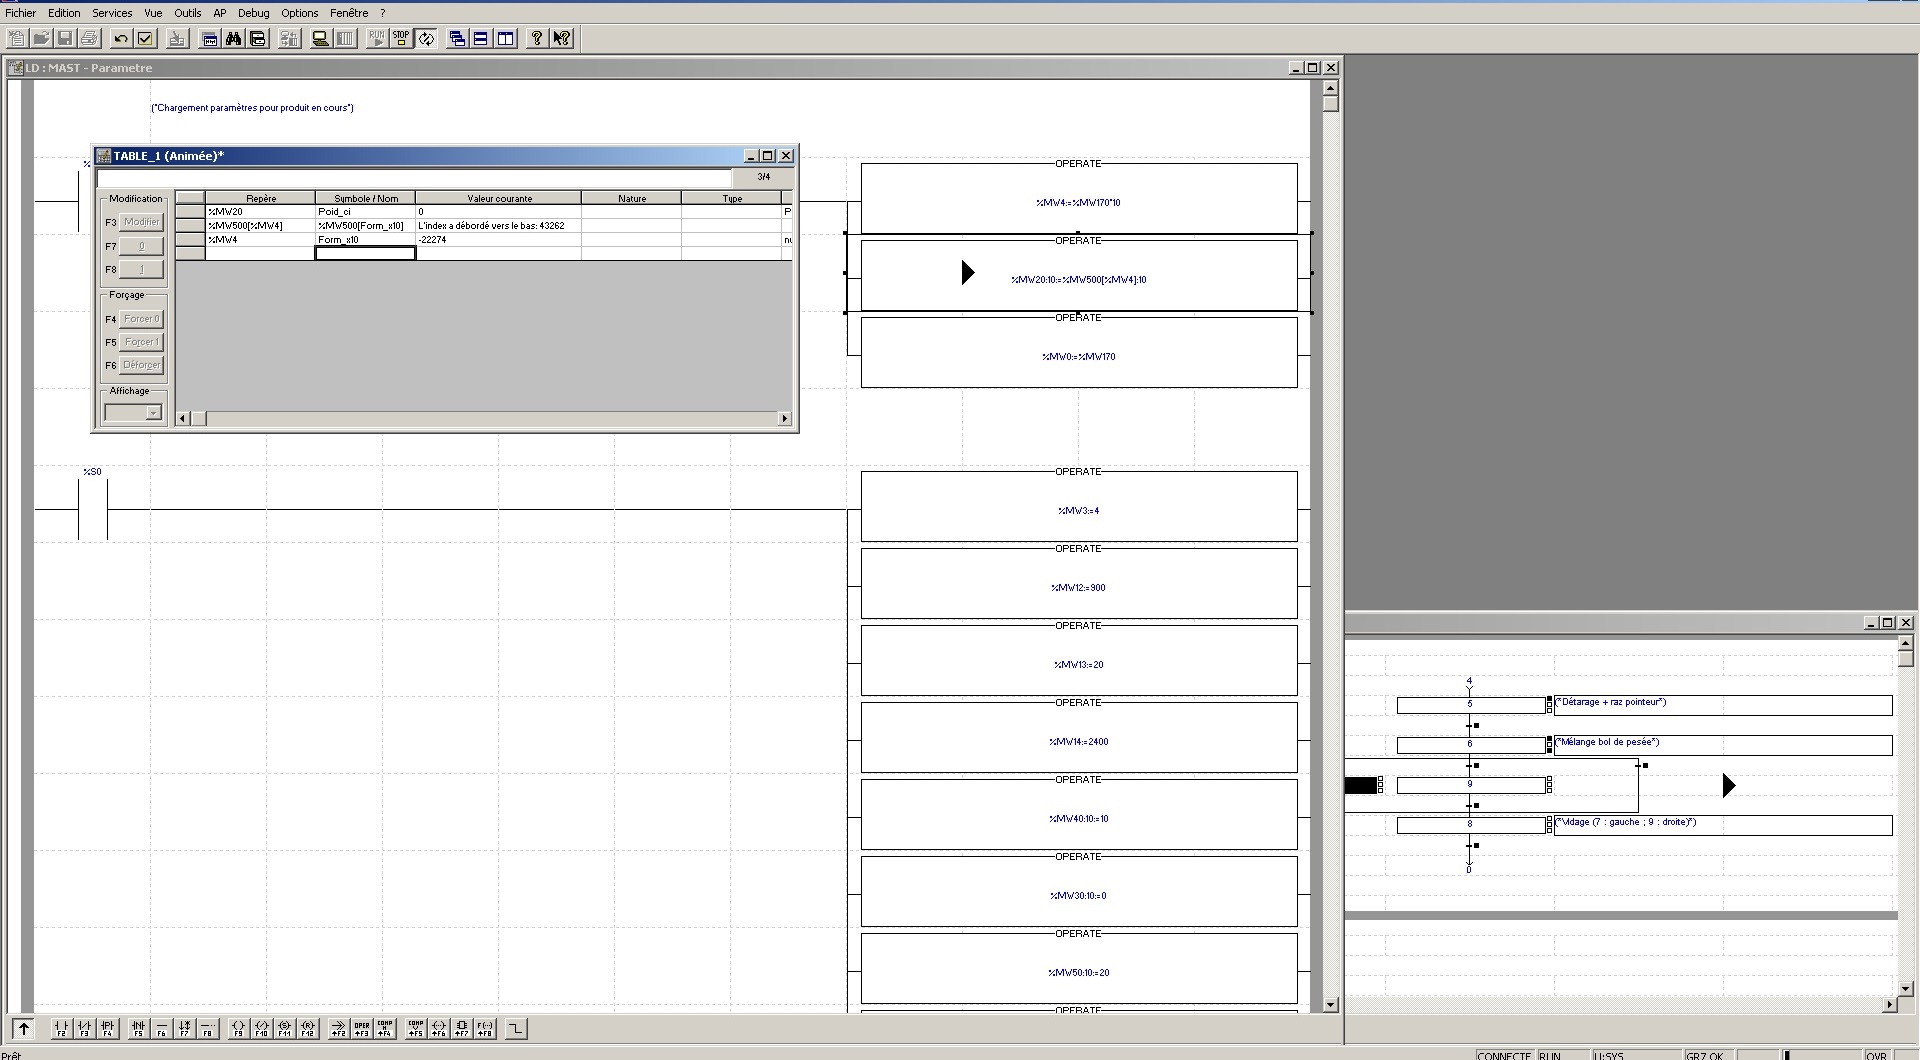The image size is (1920, 1060).
Task: Click the context help arrow icon
Action: (562, 39)
